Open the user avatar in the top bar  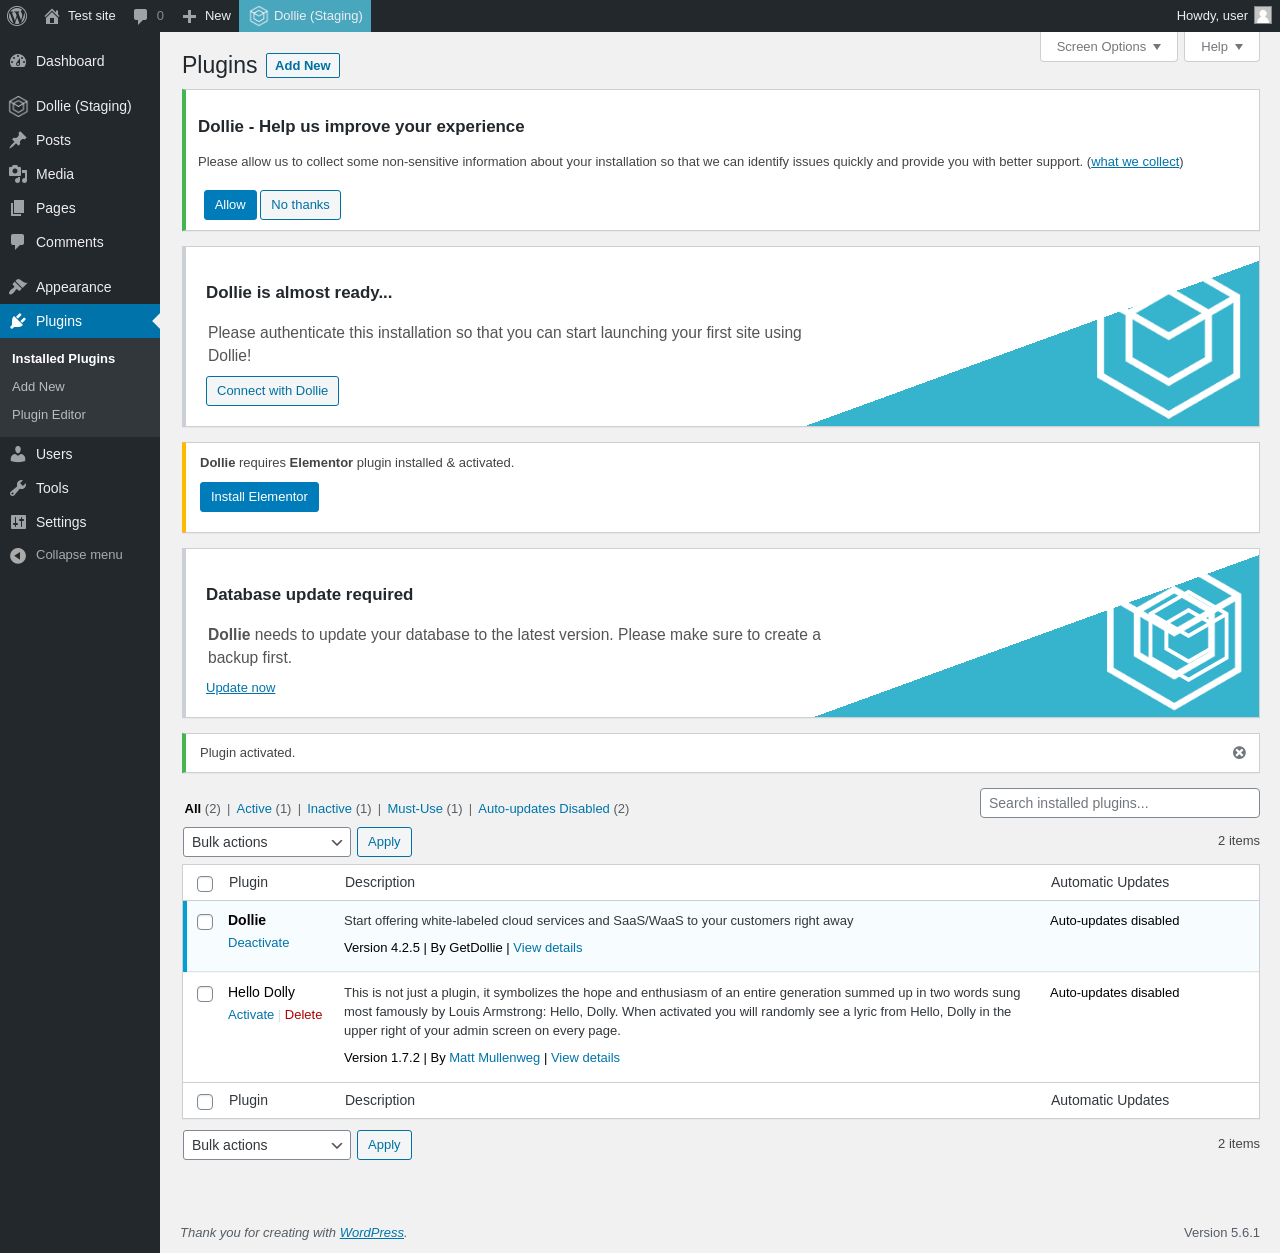click(1263, 15)
